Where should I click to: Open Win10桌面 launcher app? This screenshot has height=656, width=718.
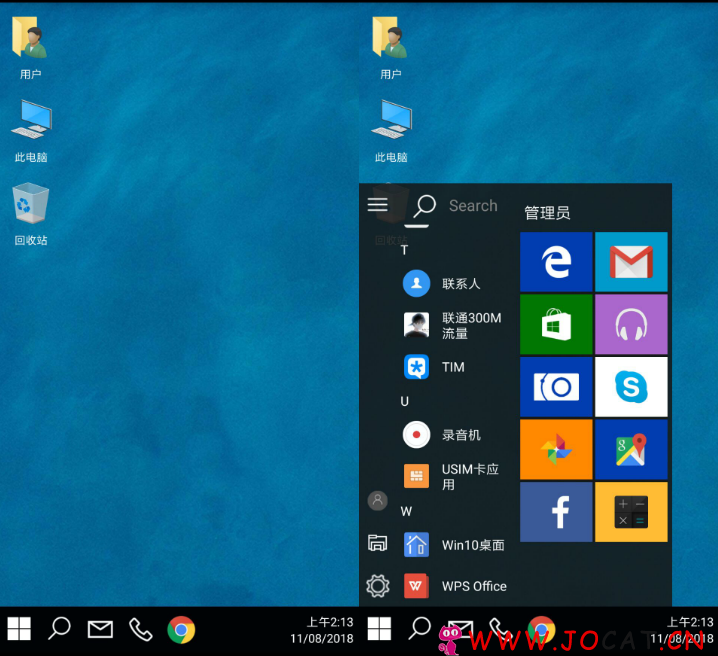[454, 545]
